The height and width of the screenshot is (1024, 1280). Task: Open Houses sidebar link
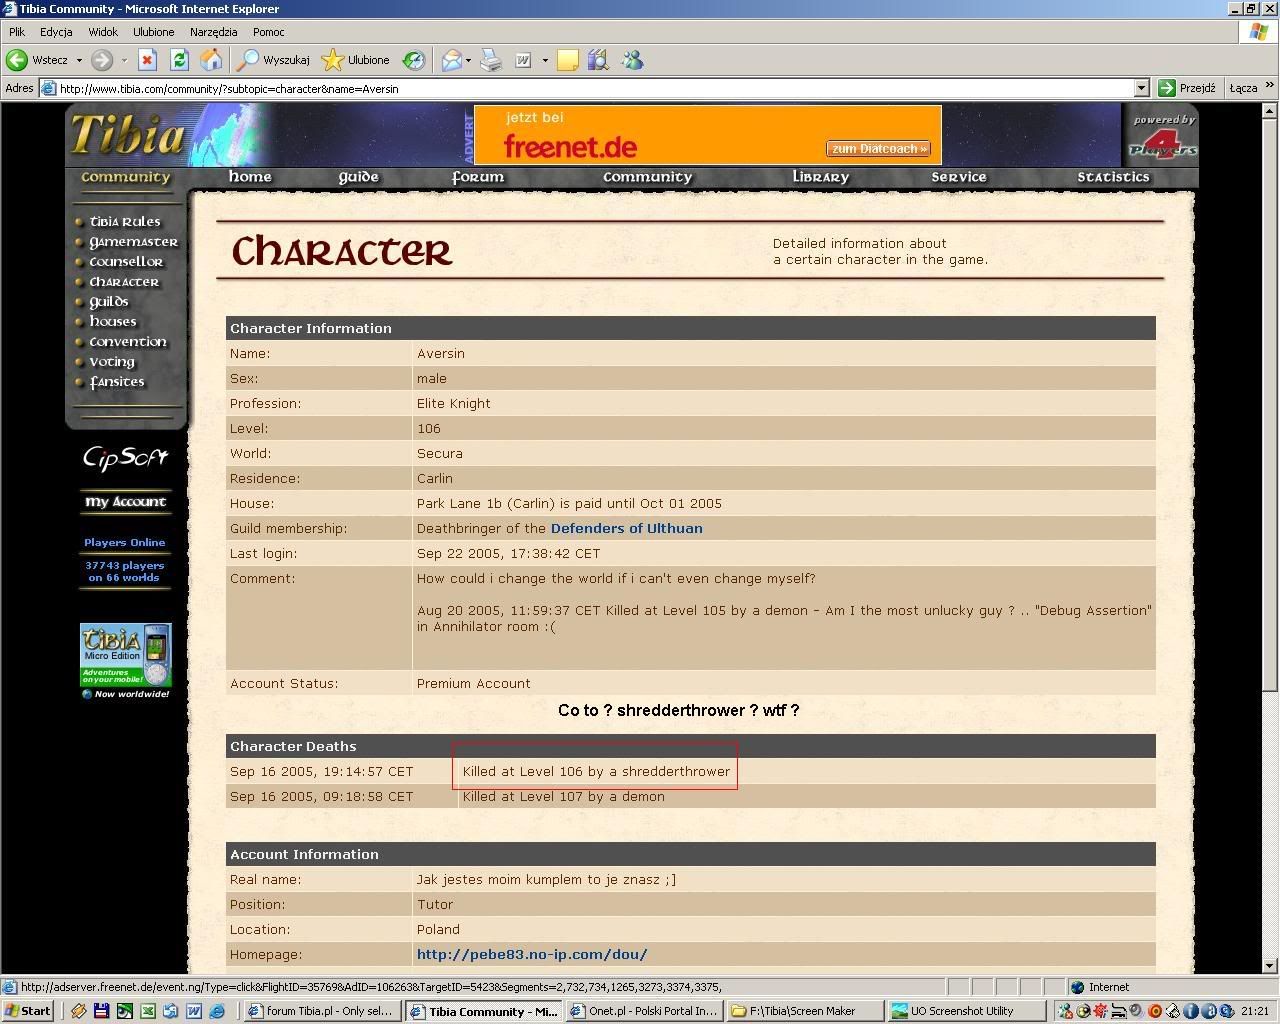(113, 322)
